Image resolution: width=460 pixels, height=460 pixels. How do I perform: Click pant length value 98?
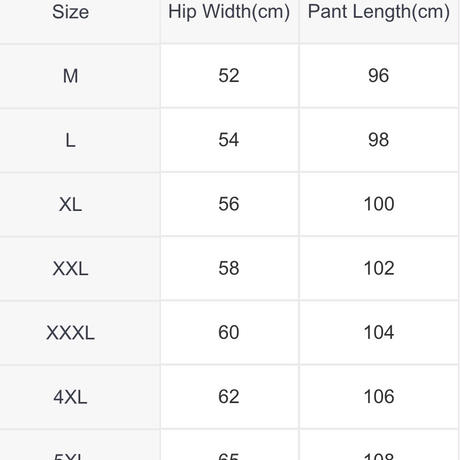coord(379,140)
